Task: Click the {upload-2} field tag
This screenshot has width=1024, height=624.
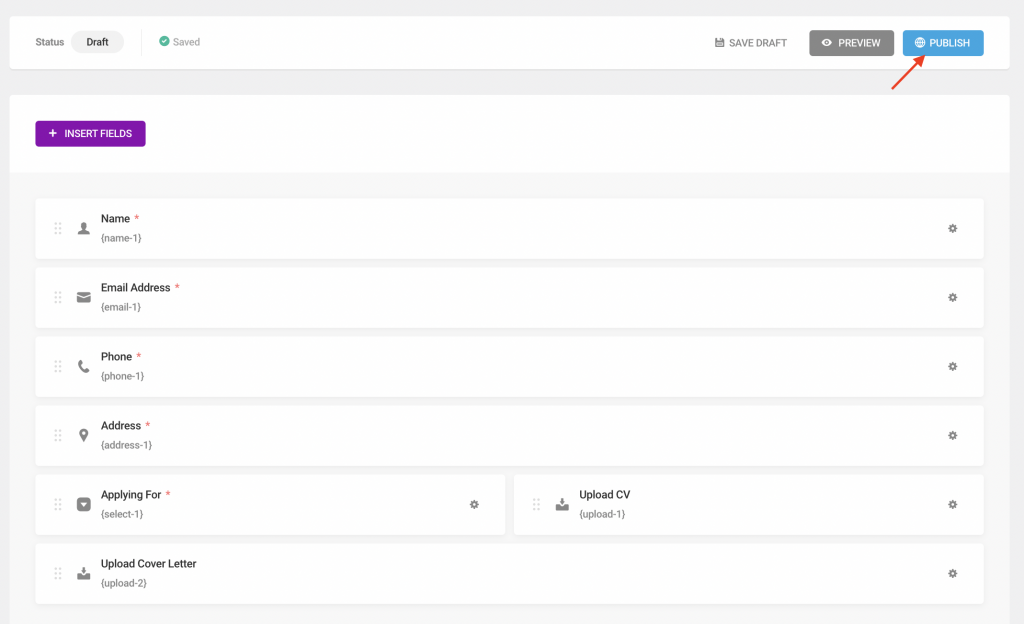Action: click(123, 584)
